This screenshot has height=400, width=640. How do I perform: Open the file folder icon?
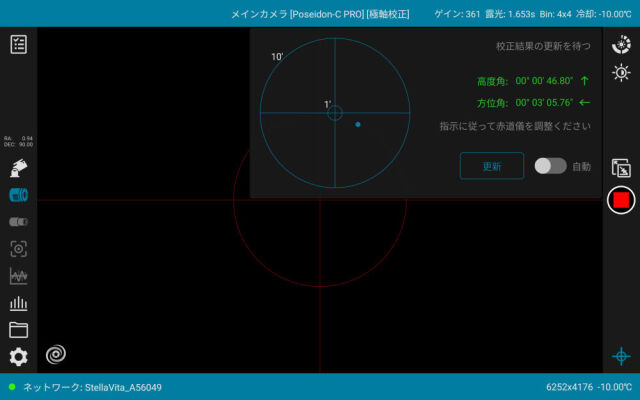[x=18, y=330]
